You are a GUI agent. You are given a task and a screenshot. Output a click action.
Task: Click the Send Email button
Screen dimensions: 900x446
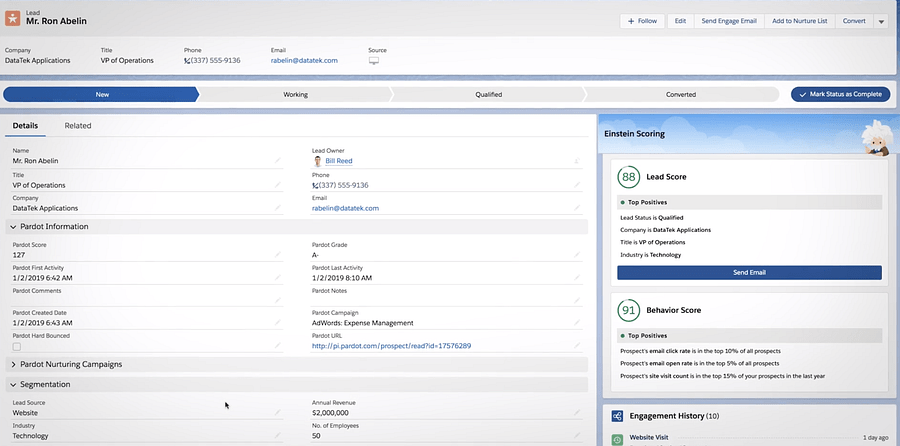[x=749, y=273]
